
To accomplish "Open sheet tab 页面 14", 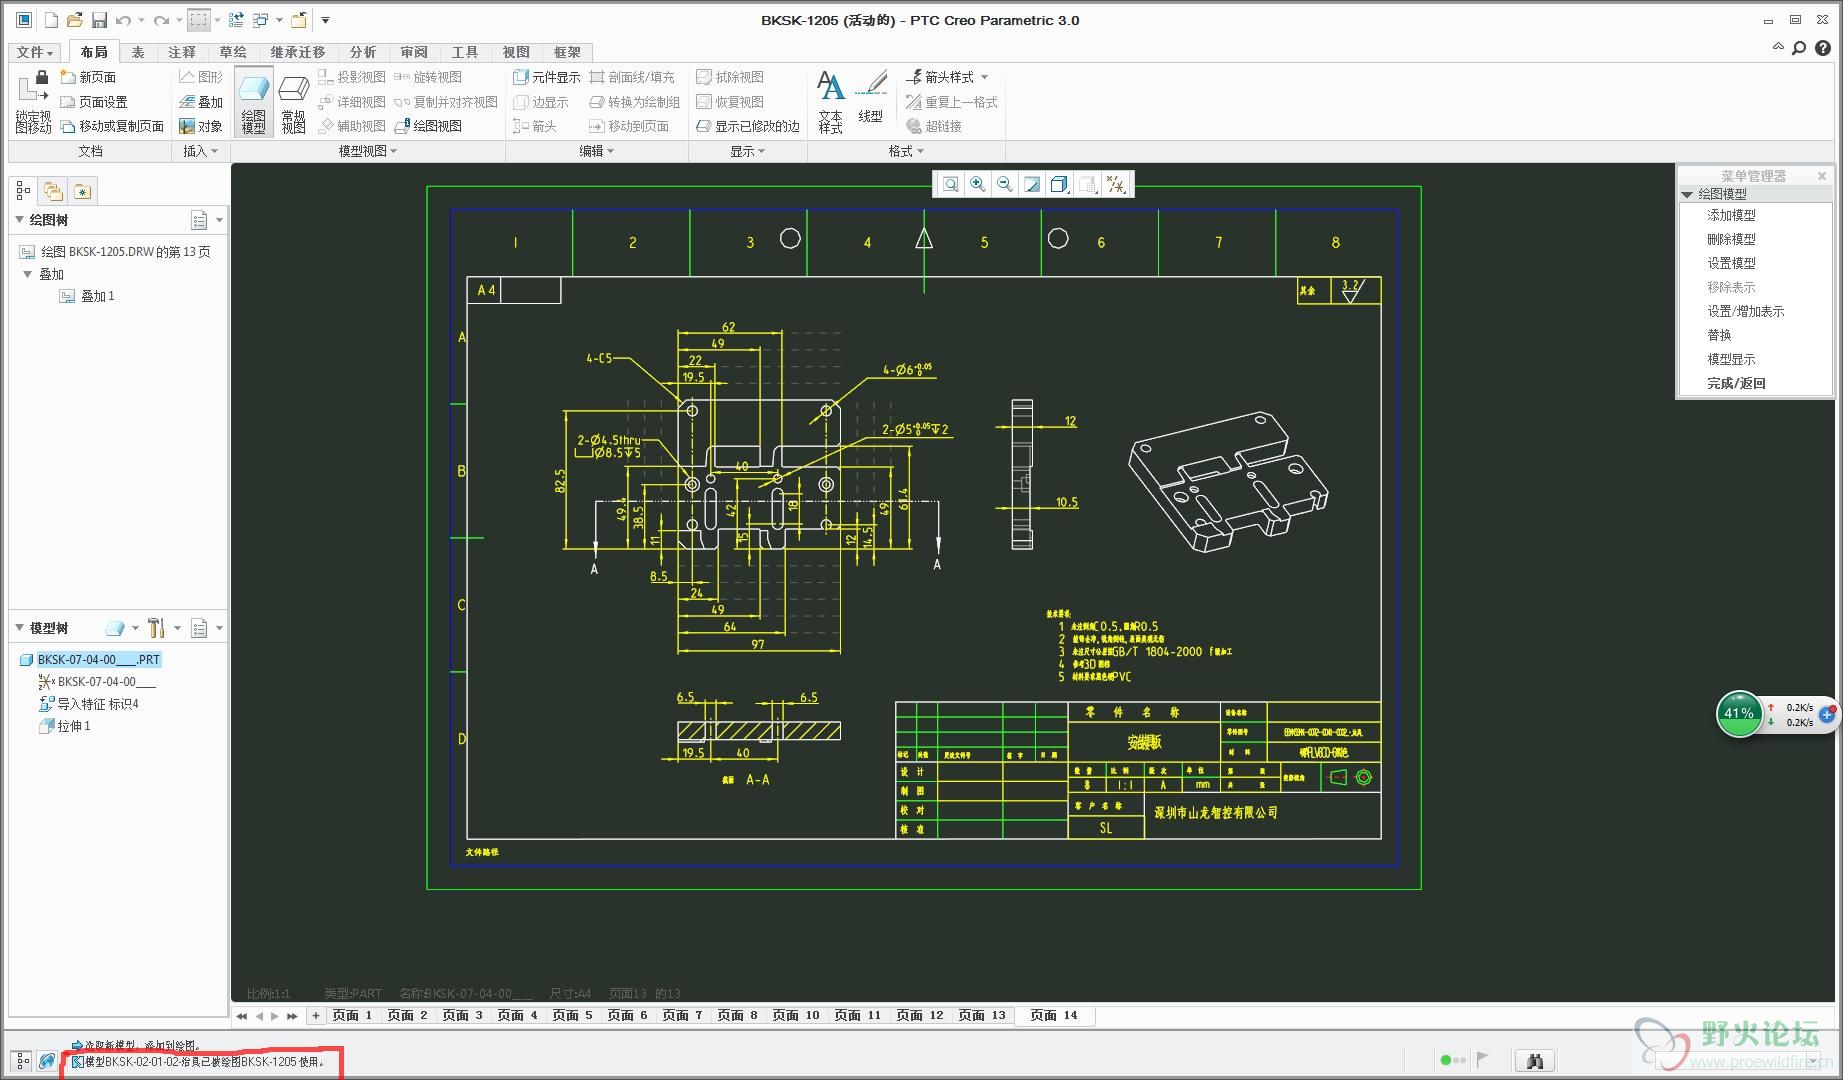I will click(1054, 1015).
